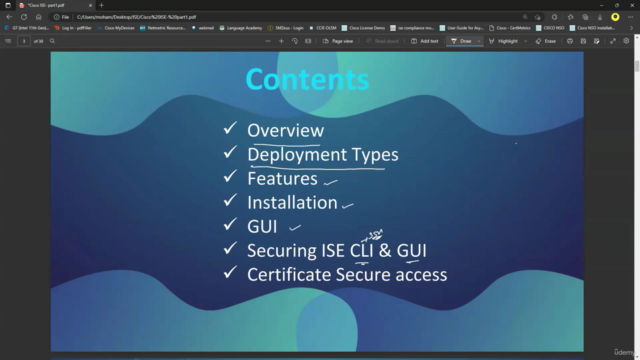This screenshot has height=360, width=640.
Task: Go back with the browser back arrow
Action: 9,17
